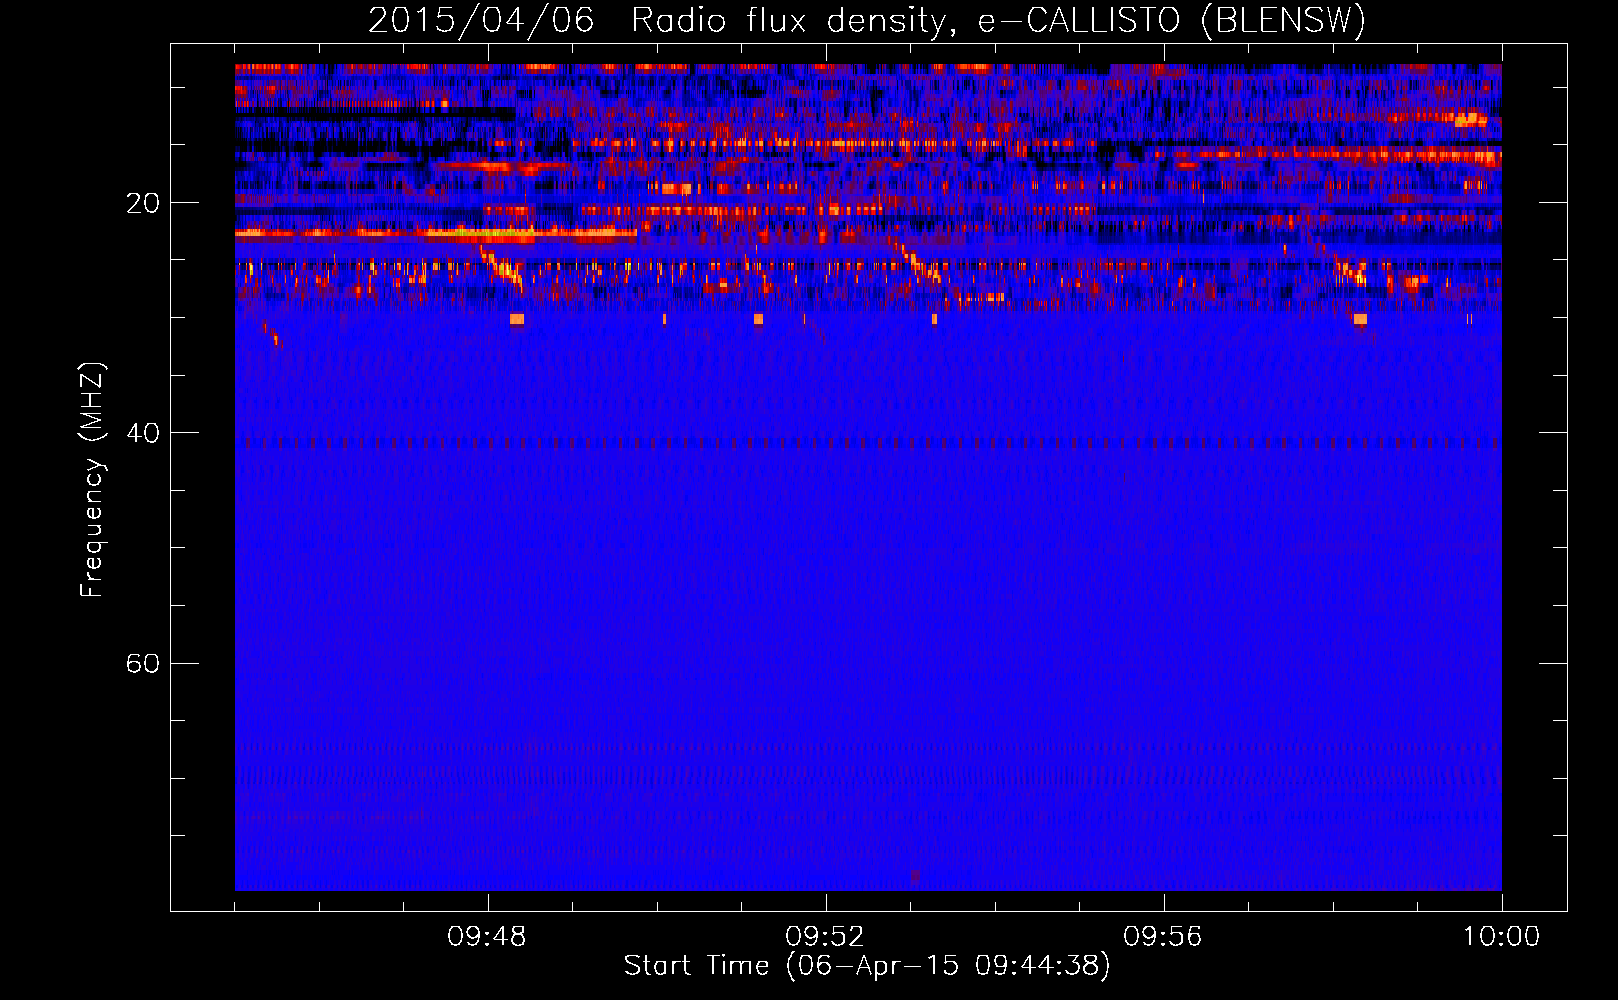Click the 09:52 time tick label
Screen dimensions: 1618x1000
click(x=825, y=937)
